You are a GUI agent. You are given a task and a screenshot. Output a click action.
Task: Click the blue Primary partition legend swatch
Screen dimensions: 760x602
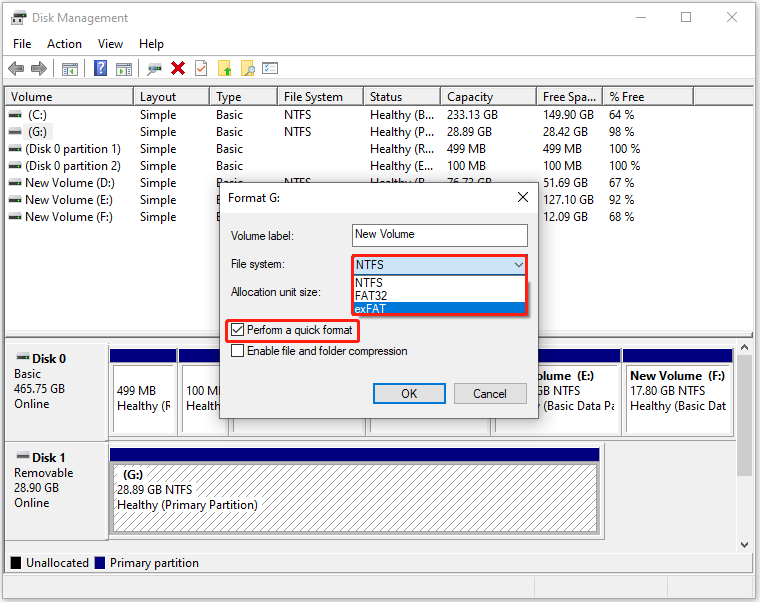pyautogui.click(x=100, y=563)
